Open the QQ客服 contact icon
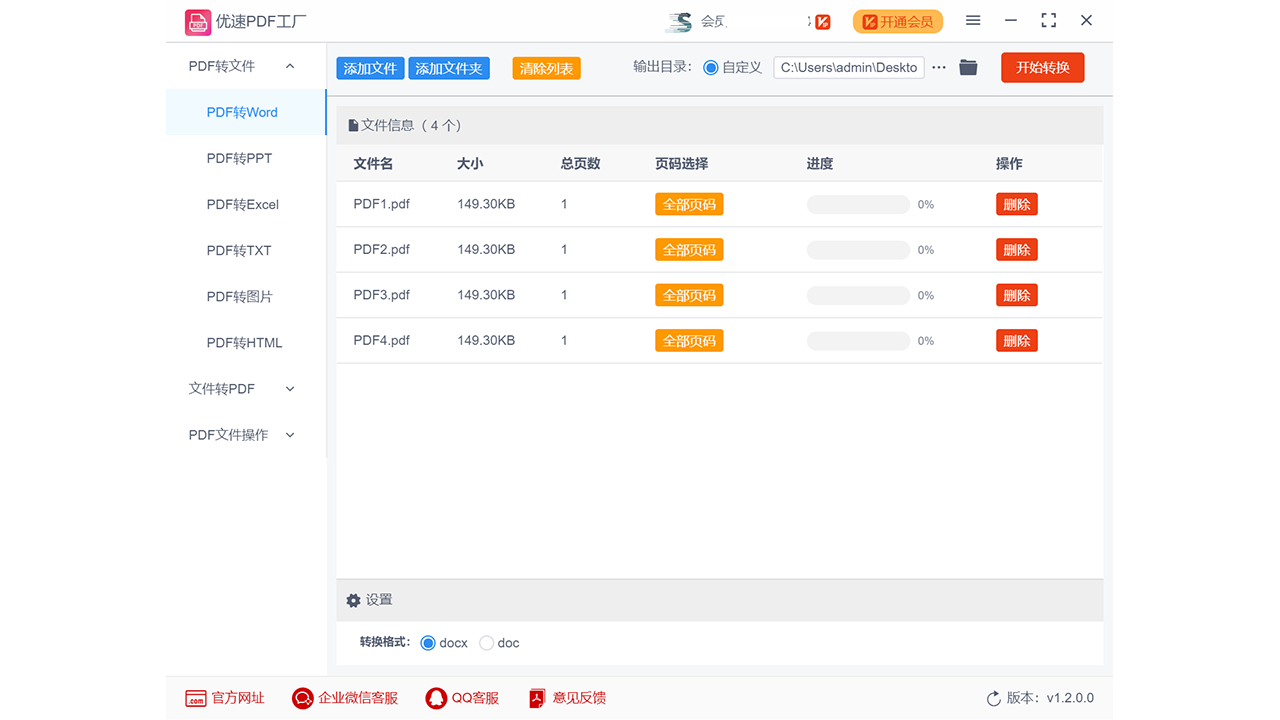The width and height of the screenshot is (1280, 720). (436, 698)
